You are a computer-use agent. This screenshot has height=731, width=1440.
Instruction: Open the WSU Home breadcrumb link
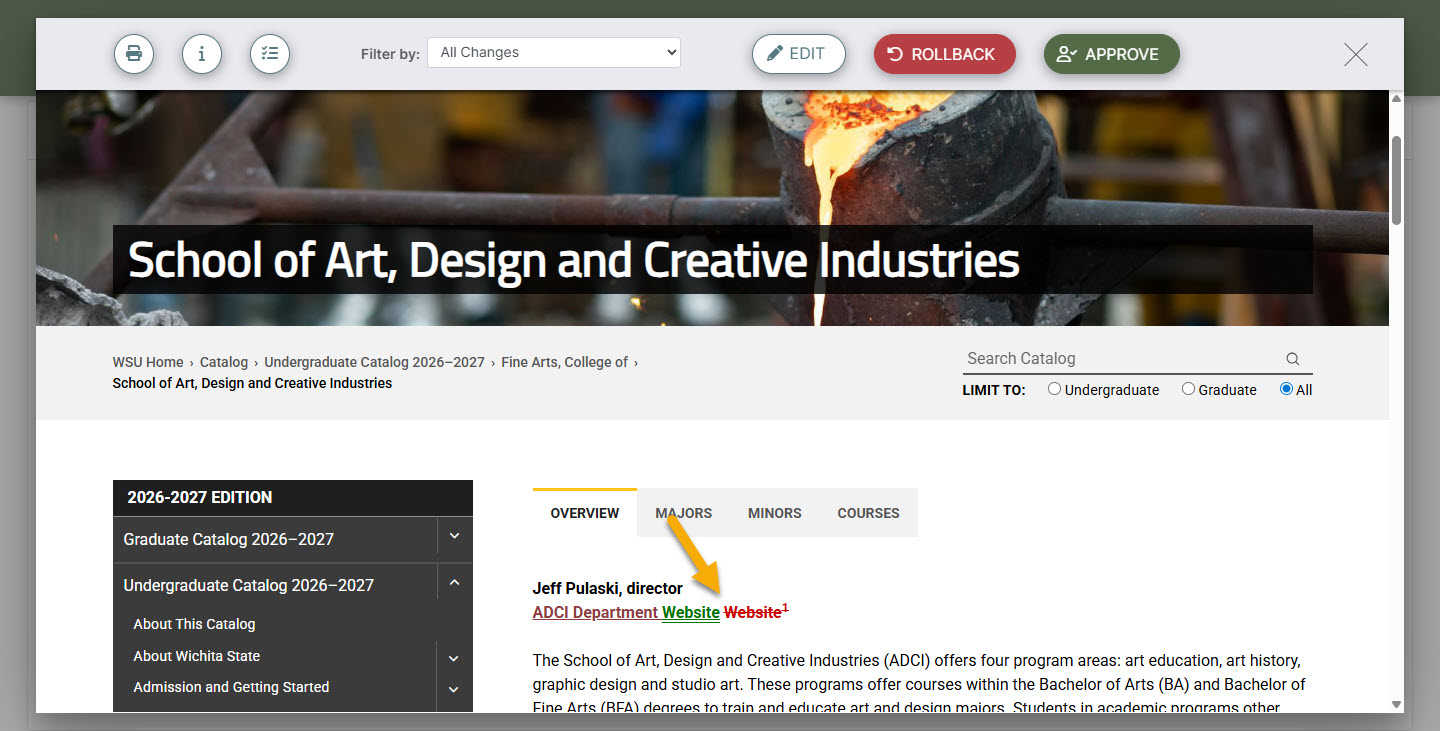(x=148, y=362)
